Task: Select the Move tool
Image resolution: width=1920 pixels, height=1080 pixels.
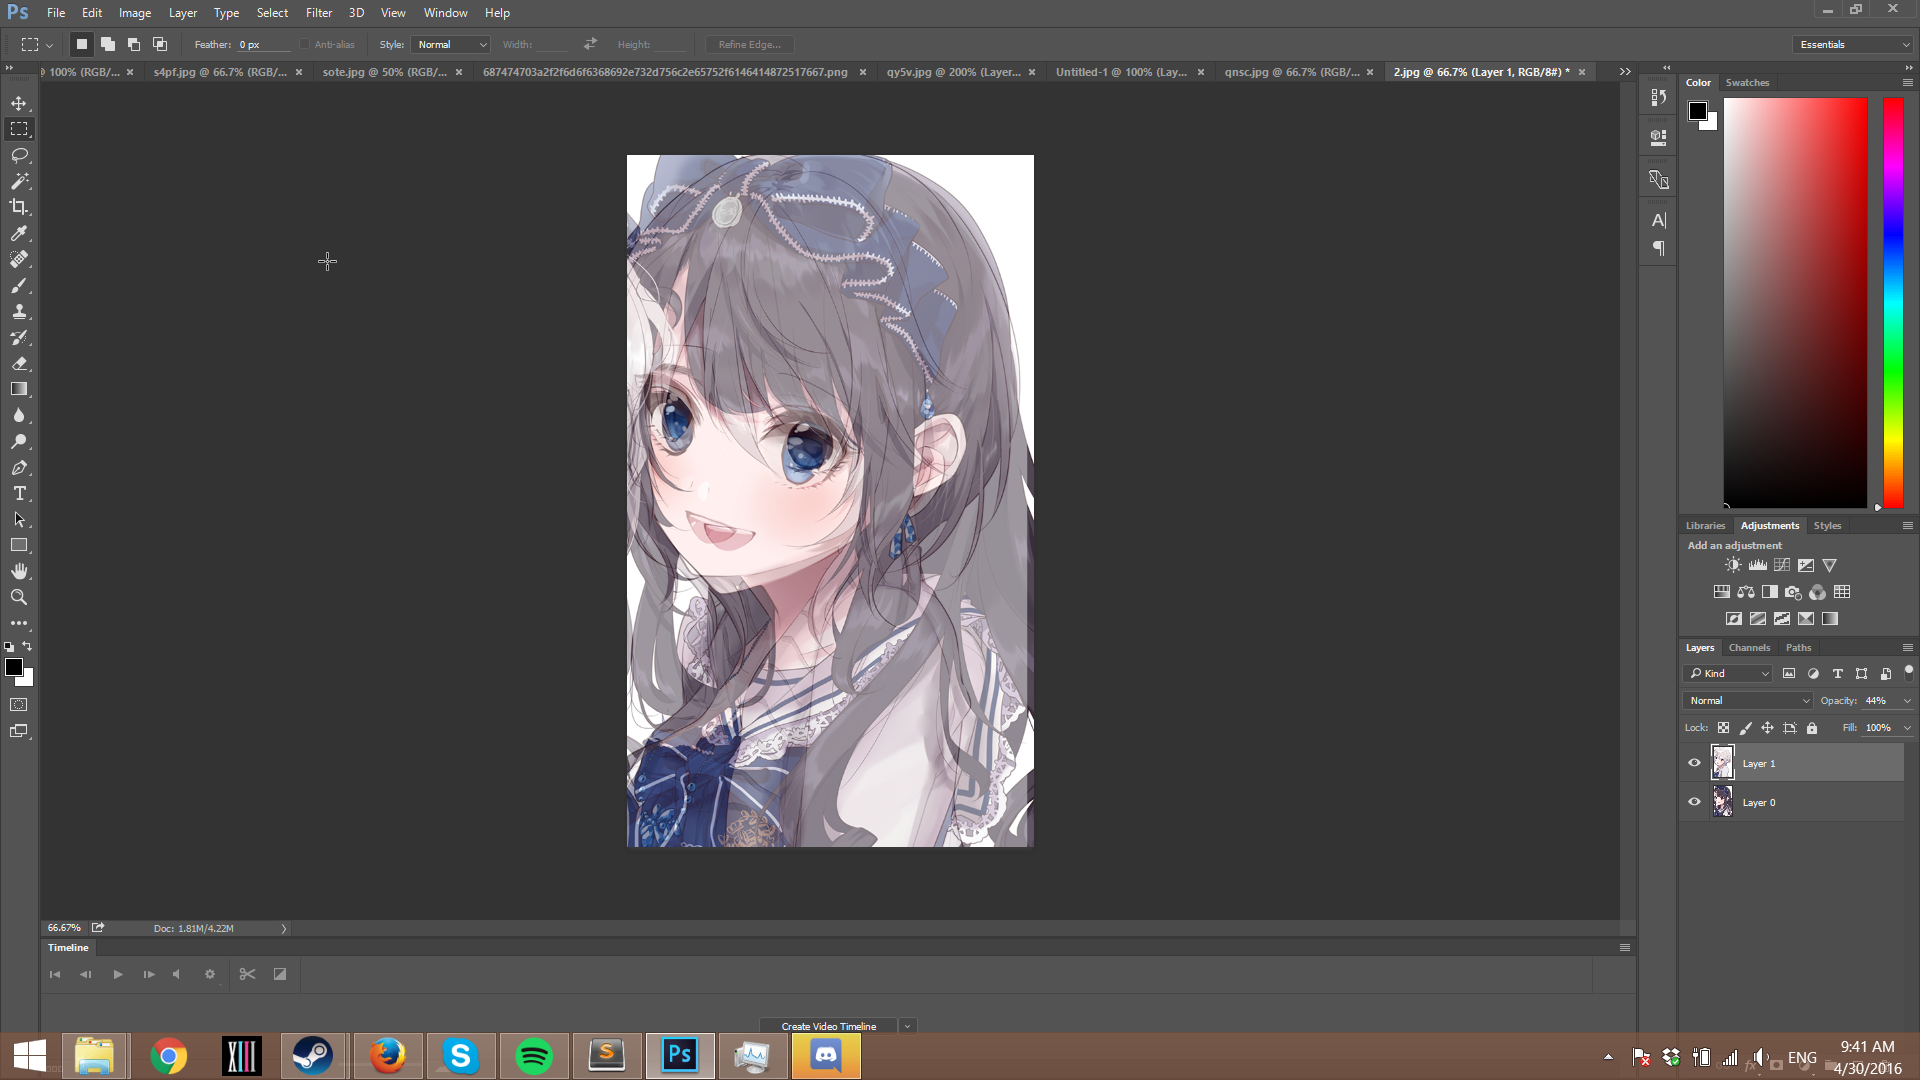Action: [x=19, y=103]
